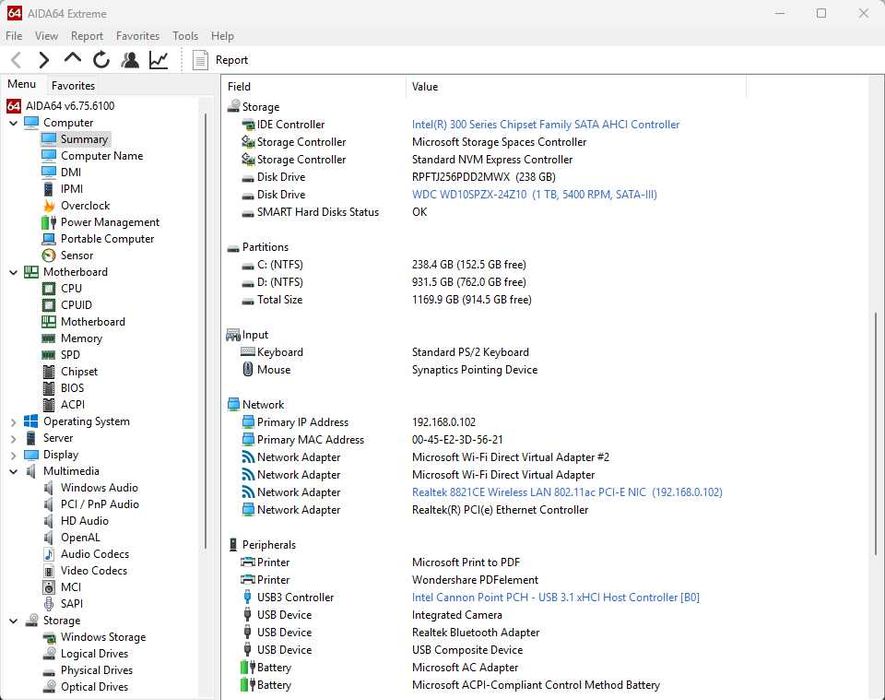This screenshot has height=700, width=885.
Task: Click the Windows Storage icon in the tree
Action: [x=49, y=637]
